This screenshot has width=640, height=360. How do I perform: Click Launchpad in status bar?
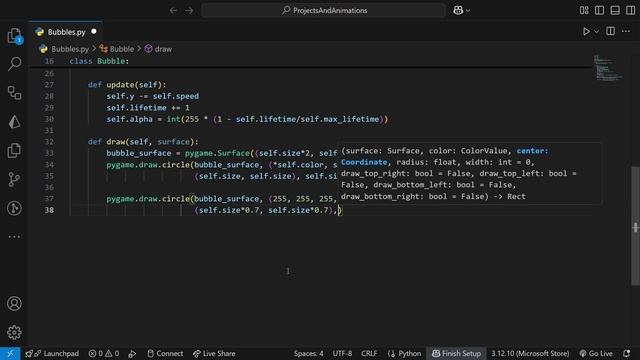(51, 353)
